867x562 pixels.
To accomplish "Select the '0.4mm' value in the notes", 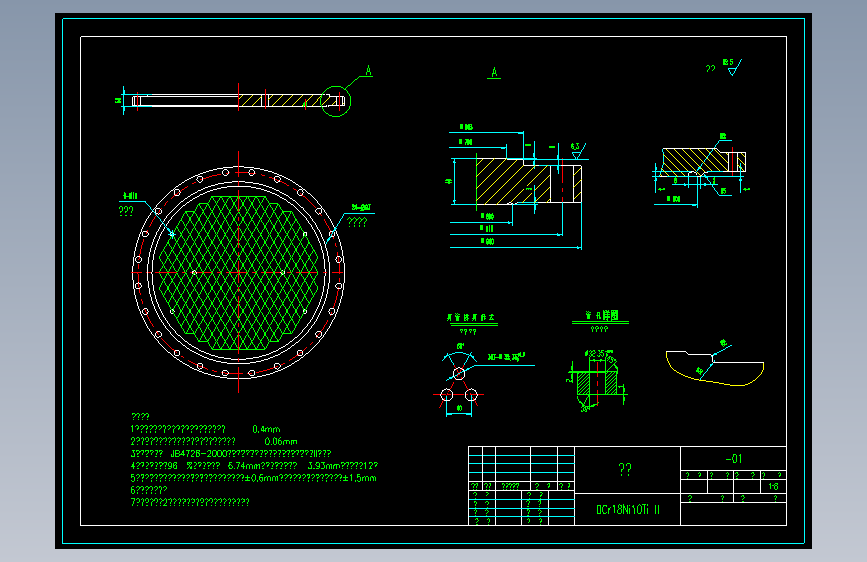I will click(267, 429).
